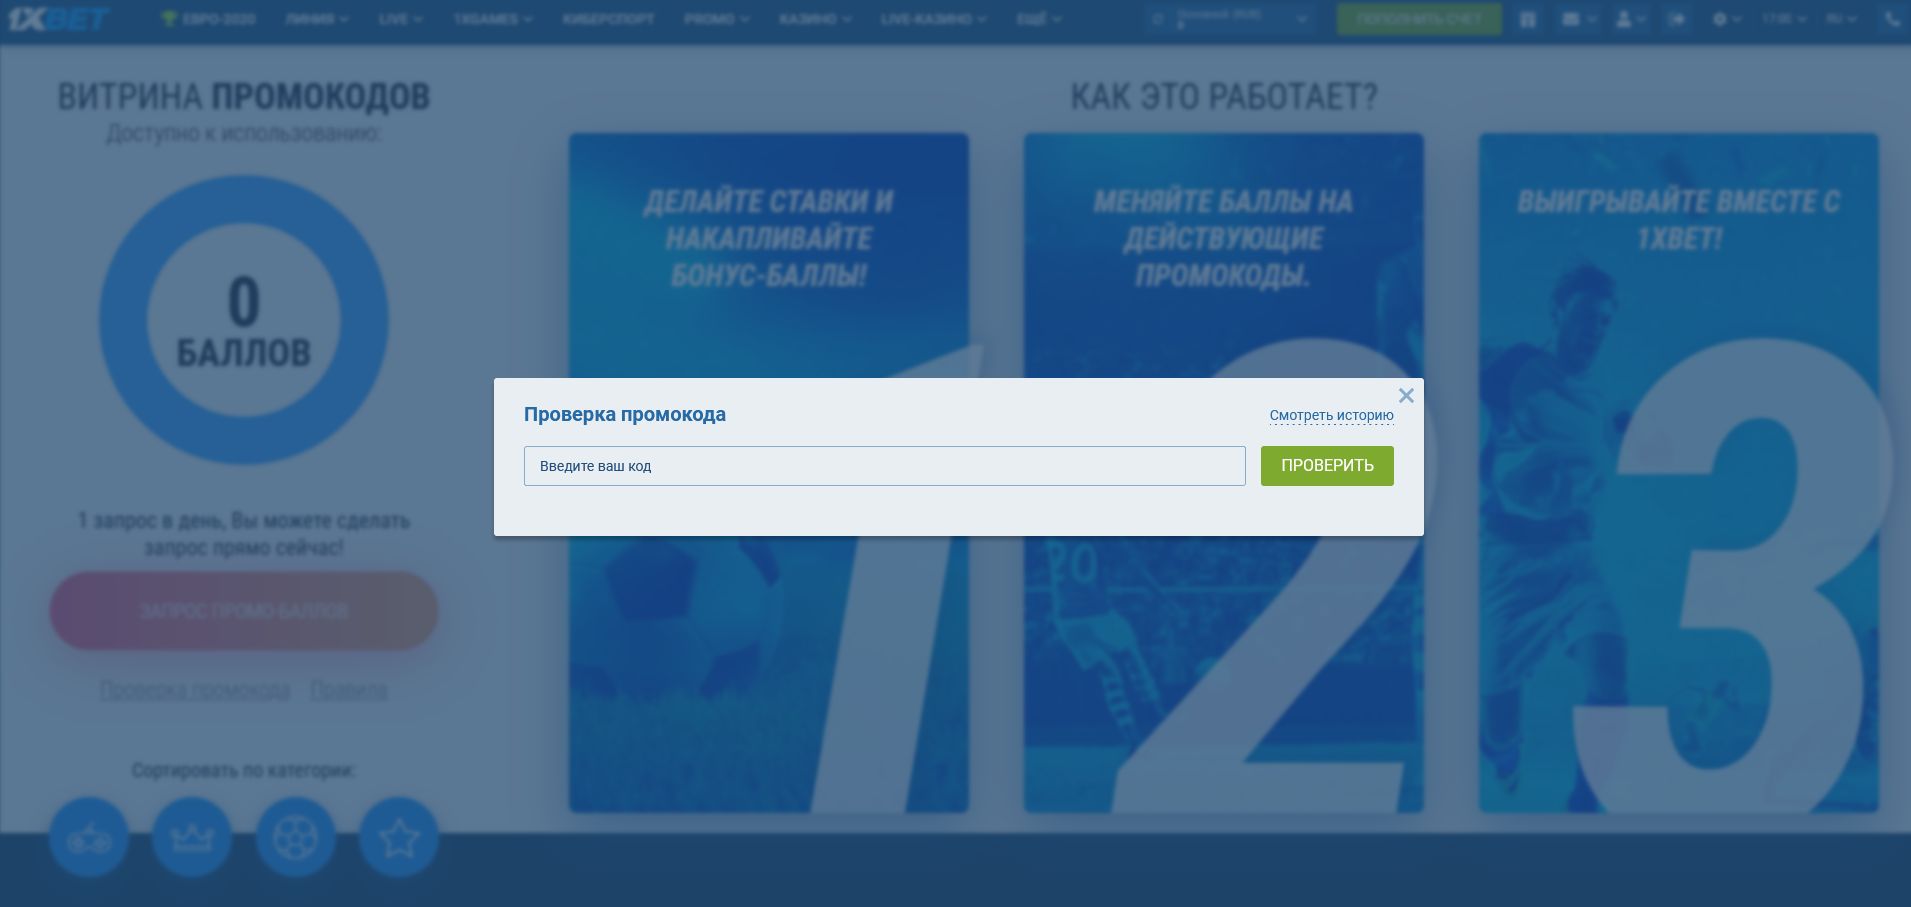
Task: Open the Смотреть историю link
Action: click(x=1331, y=415)
